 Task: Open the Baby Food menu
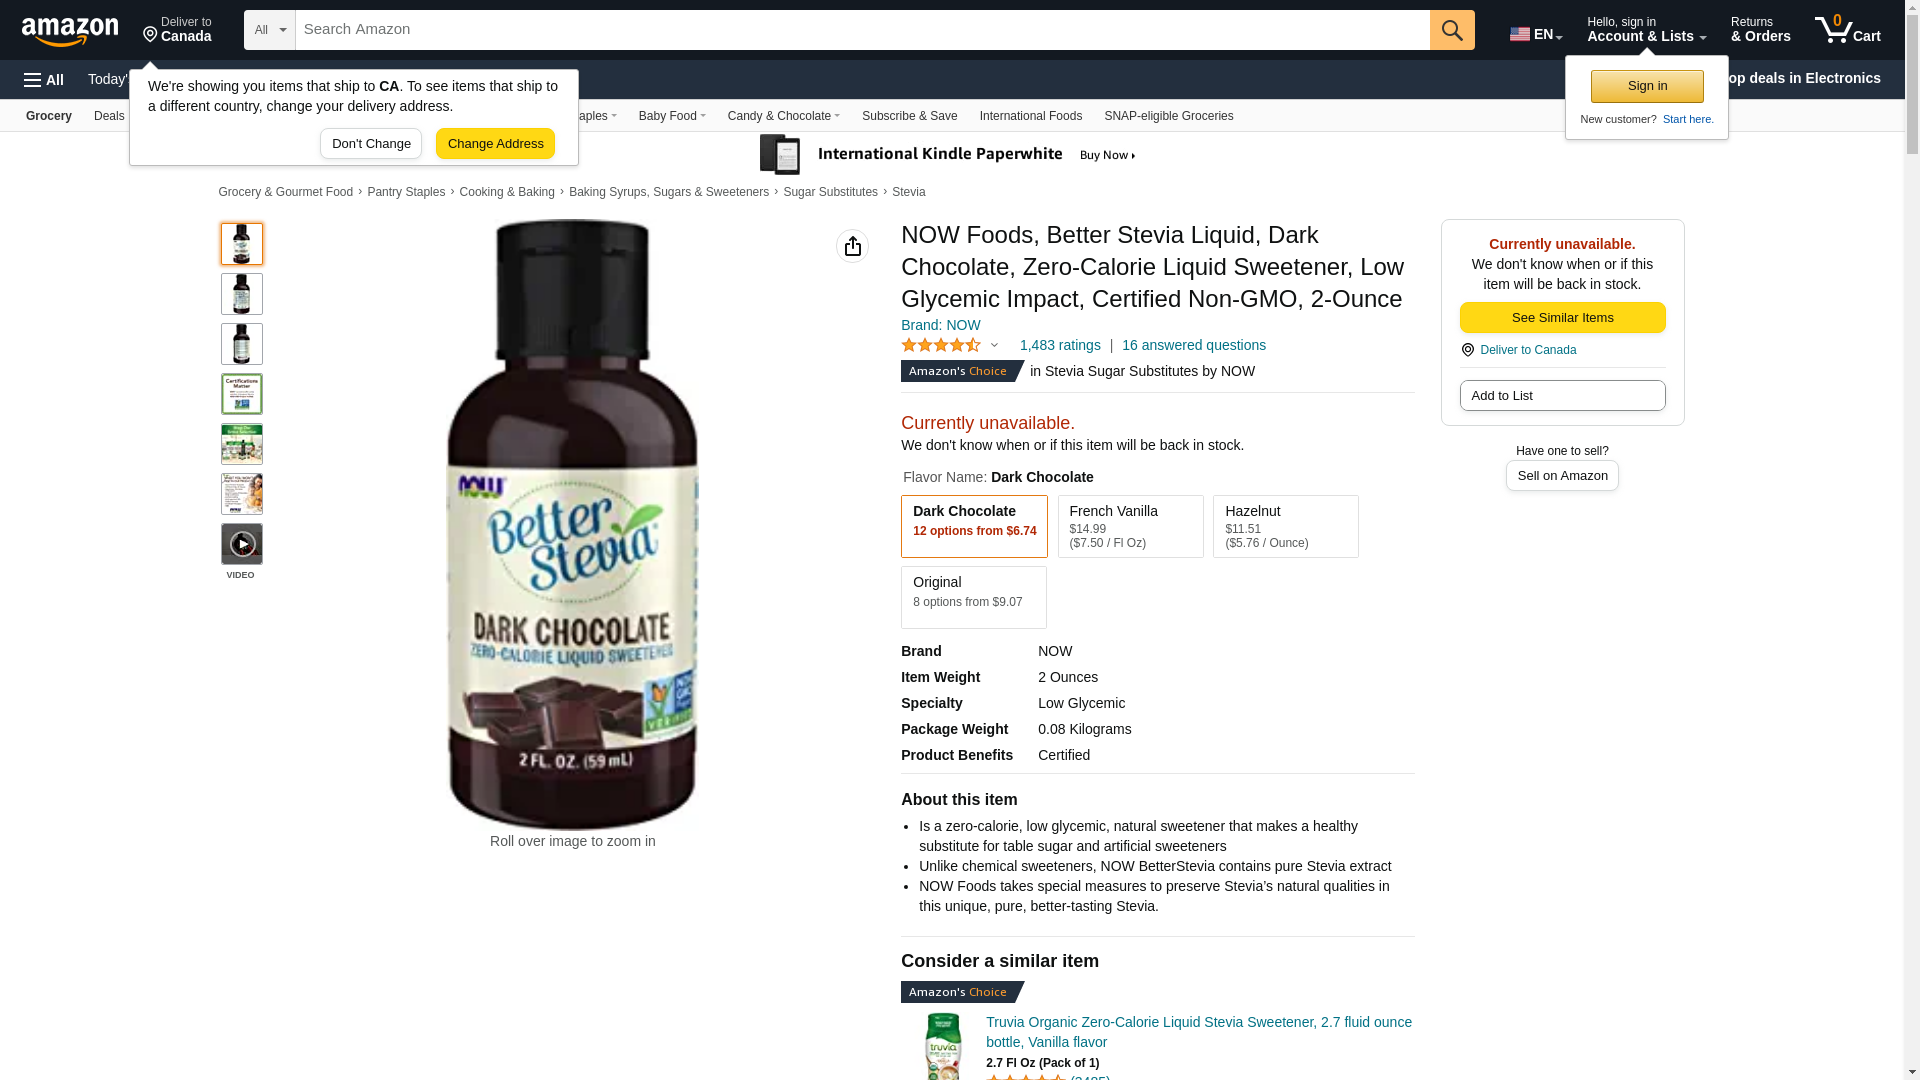(x=672, y=116)
